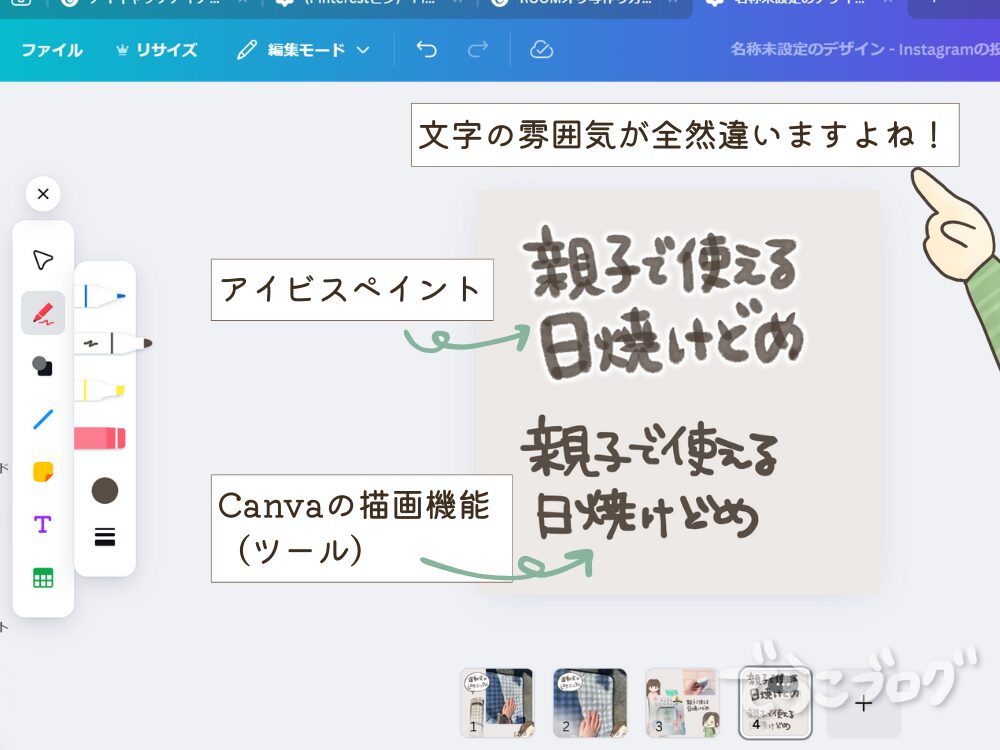Open page 1 thumbnail
The image size is (1000, 750).
[497, 703]
